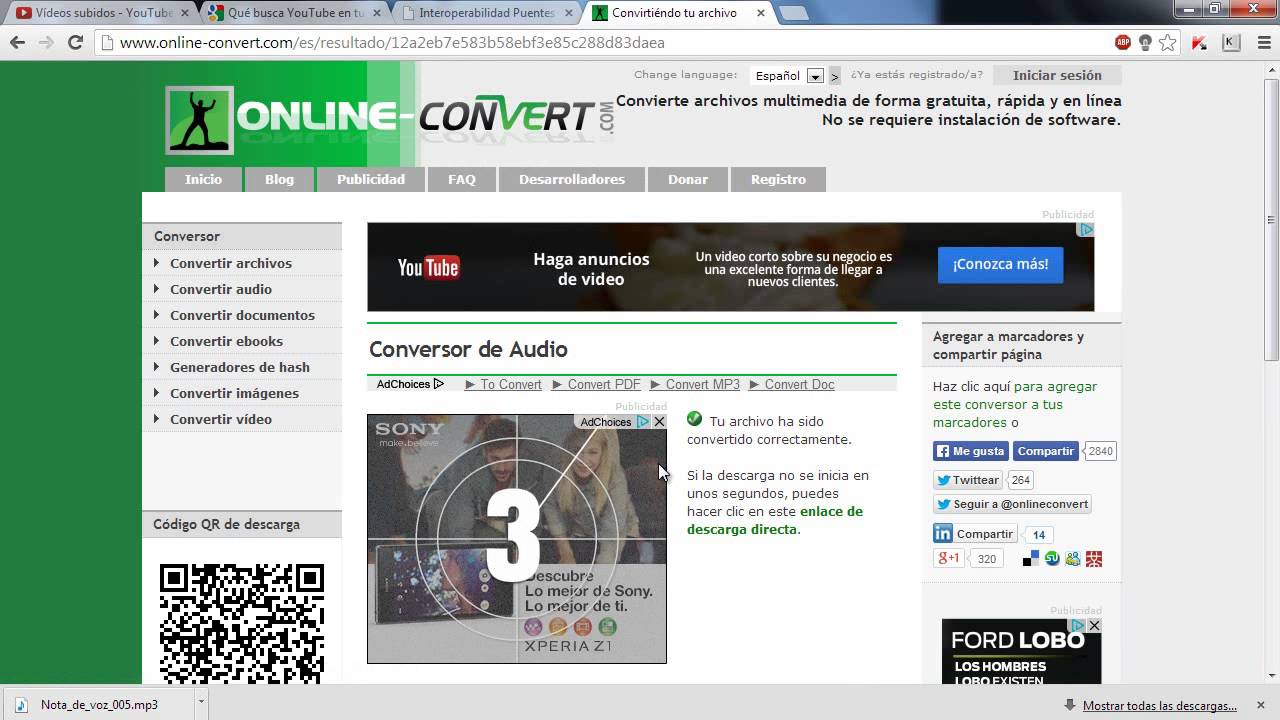The height and width of the screenshot is (720, 1280).
Task: Click the Kaspersky red extension icon
Action: click(1201, 42)
